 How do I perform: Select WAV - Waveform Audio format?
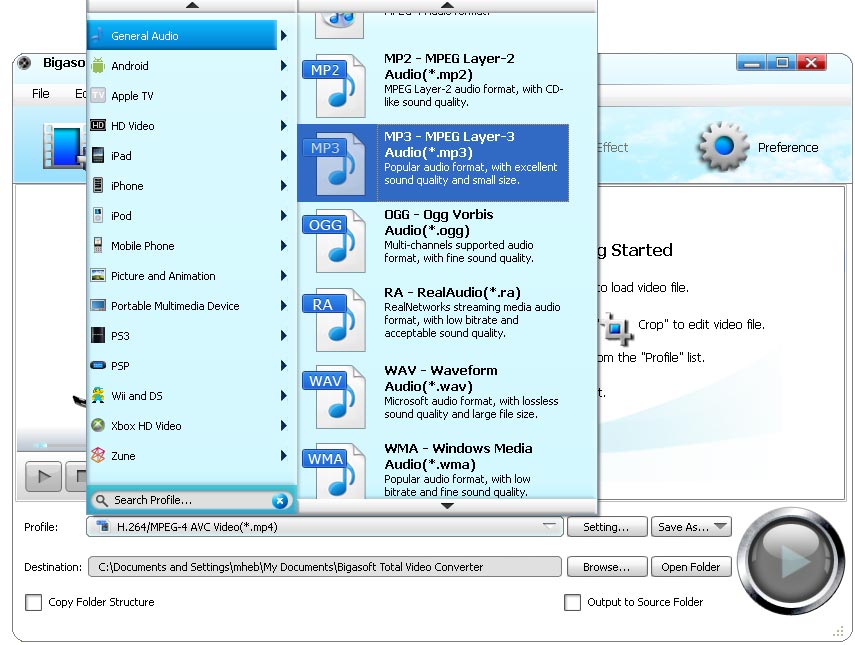(433, 397)
